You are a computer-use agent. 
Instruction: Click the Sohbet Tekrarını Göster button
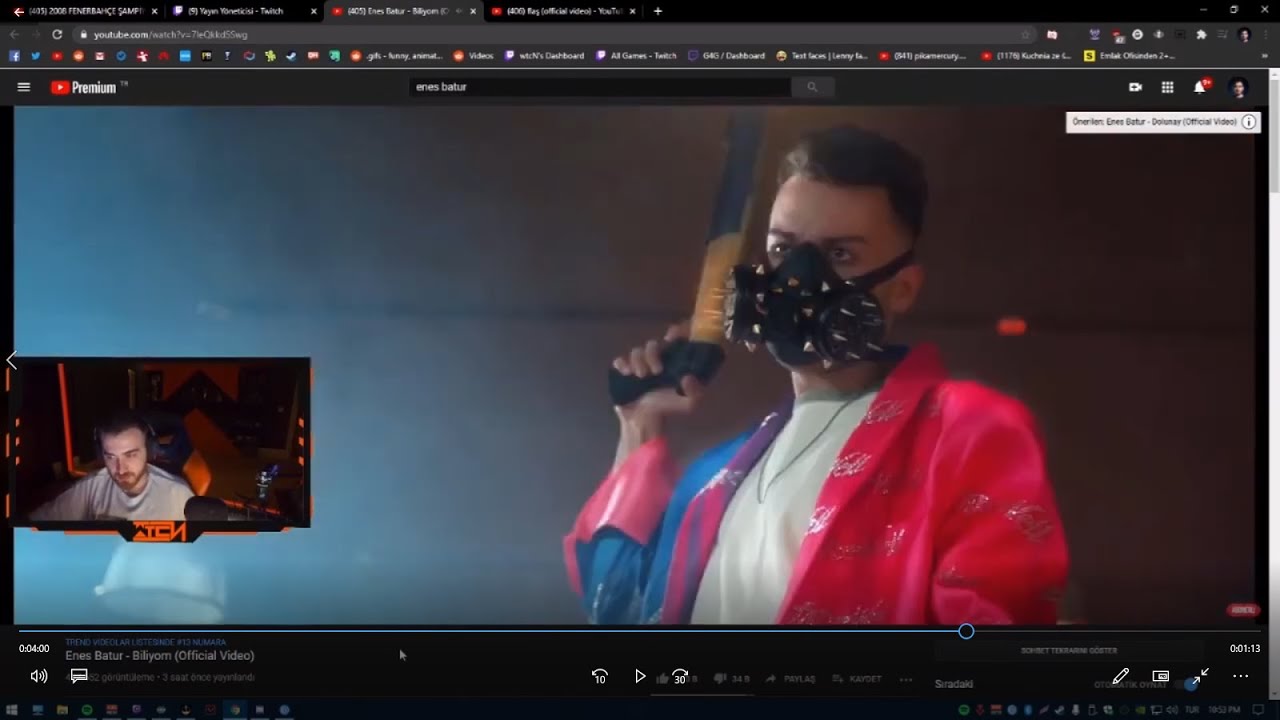point(1069,650)
